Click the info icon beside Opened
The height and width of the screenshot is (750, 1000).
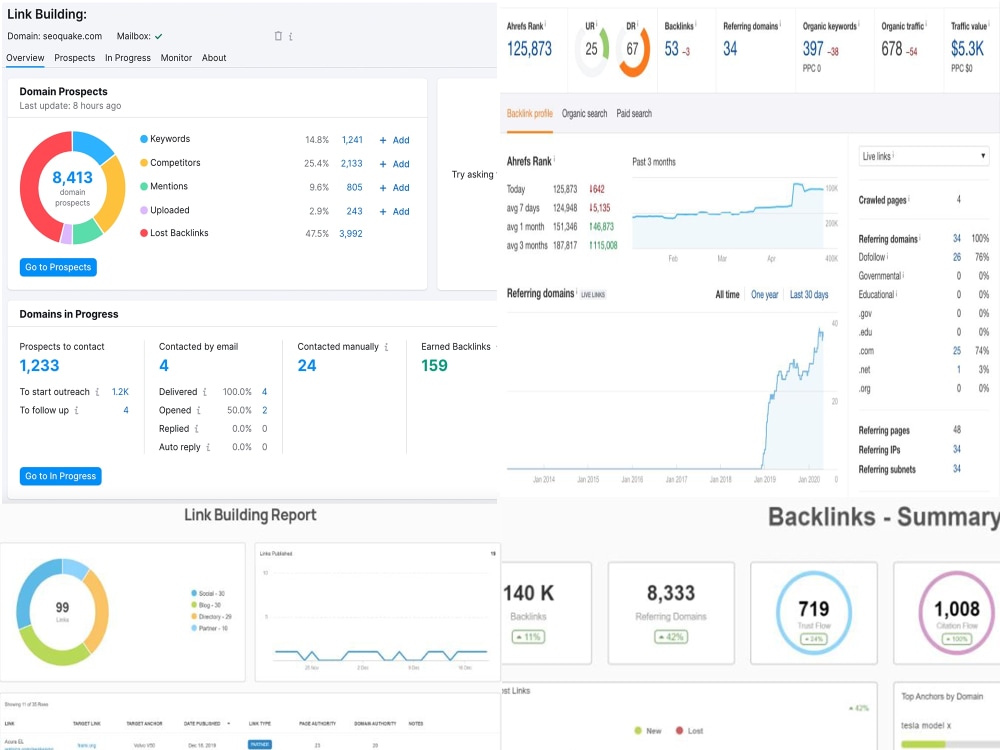pyautogui.click(x=198, y=410)
